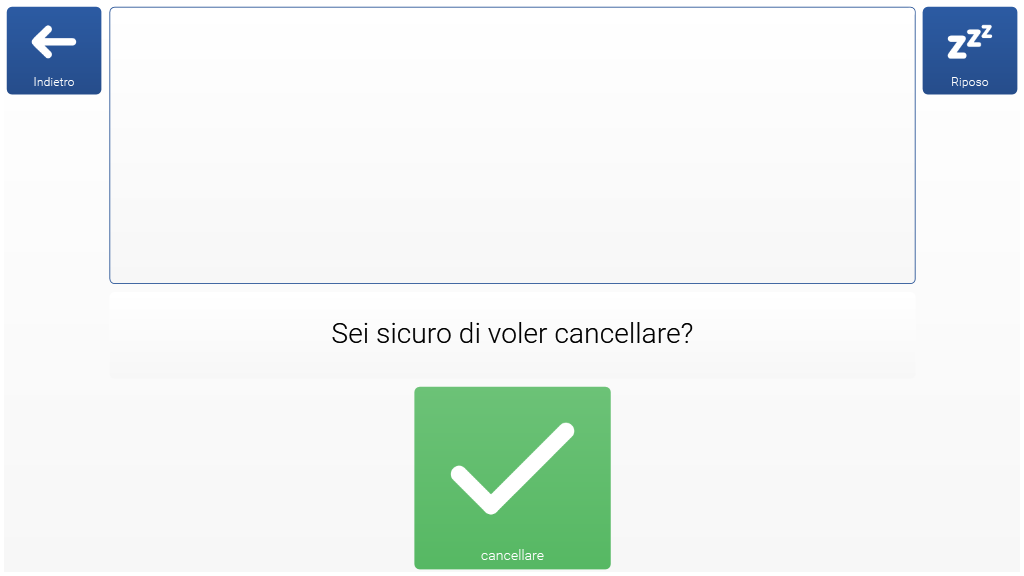Viewport: 1024px width, 576px height.
Task: Tap the sleeping Zzz icon
Action: point(969,41)
